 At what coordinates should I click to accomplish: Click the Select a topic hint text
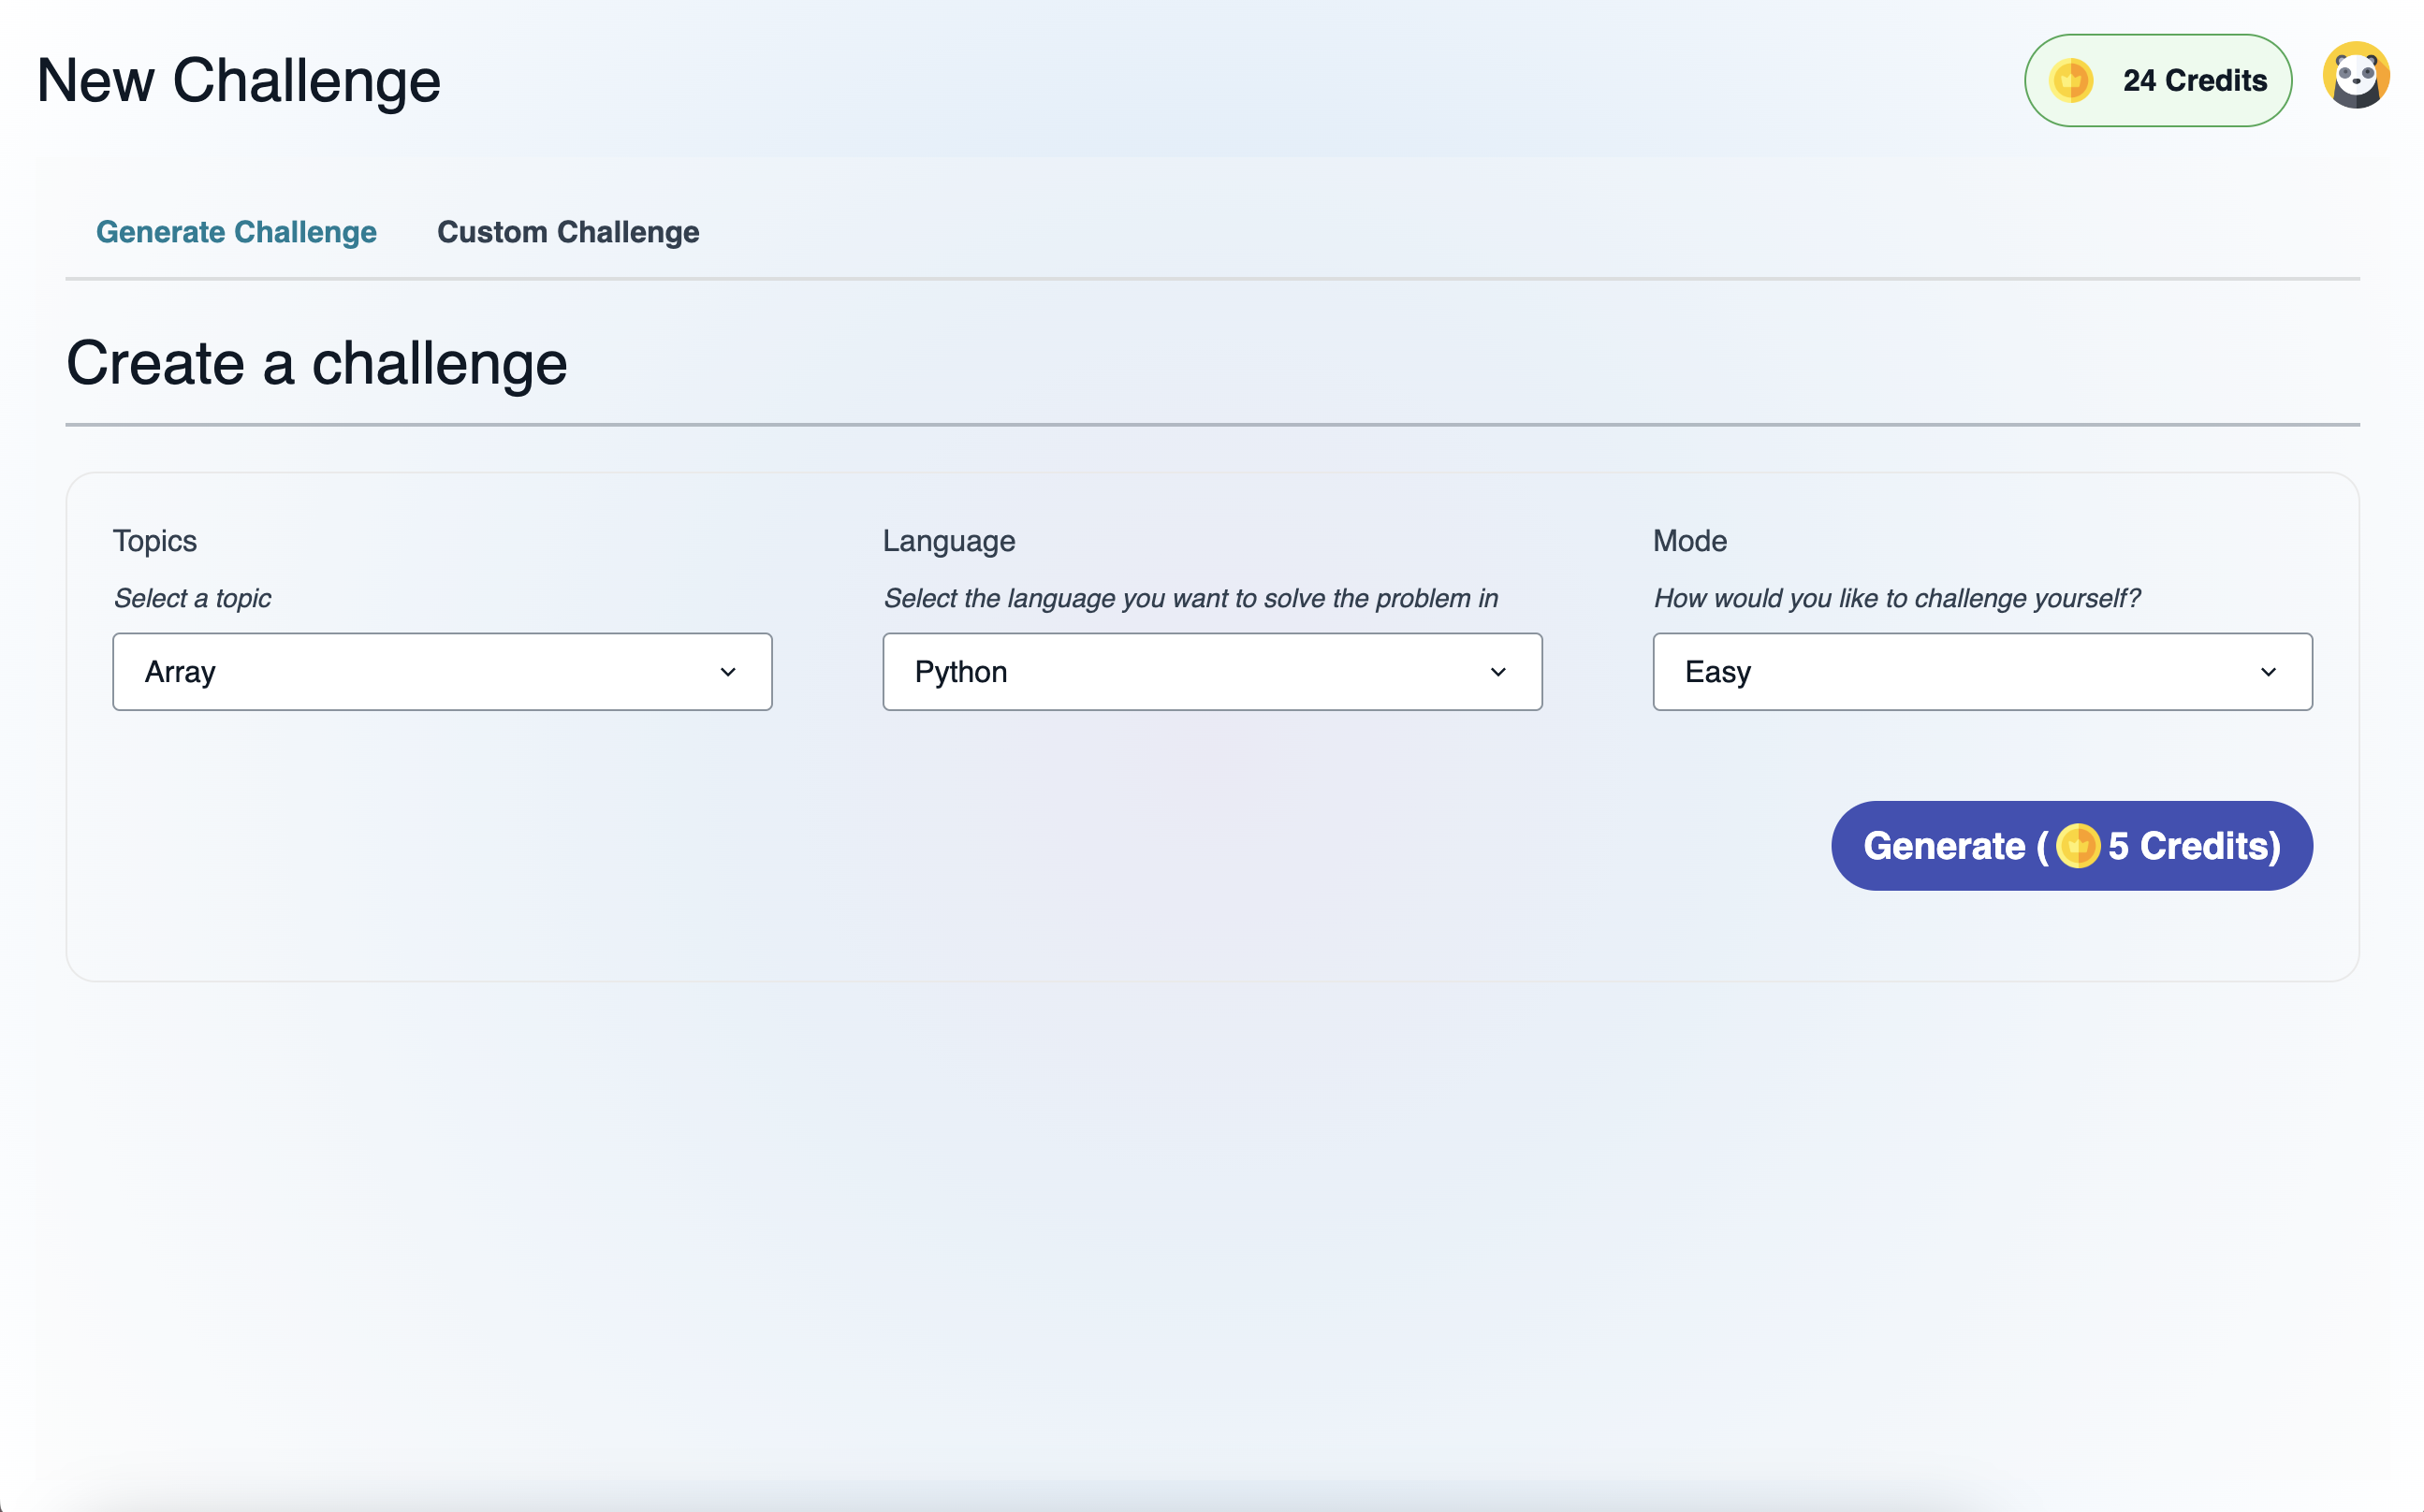(192, 598)
